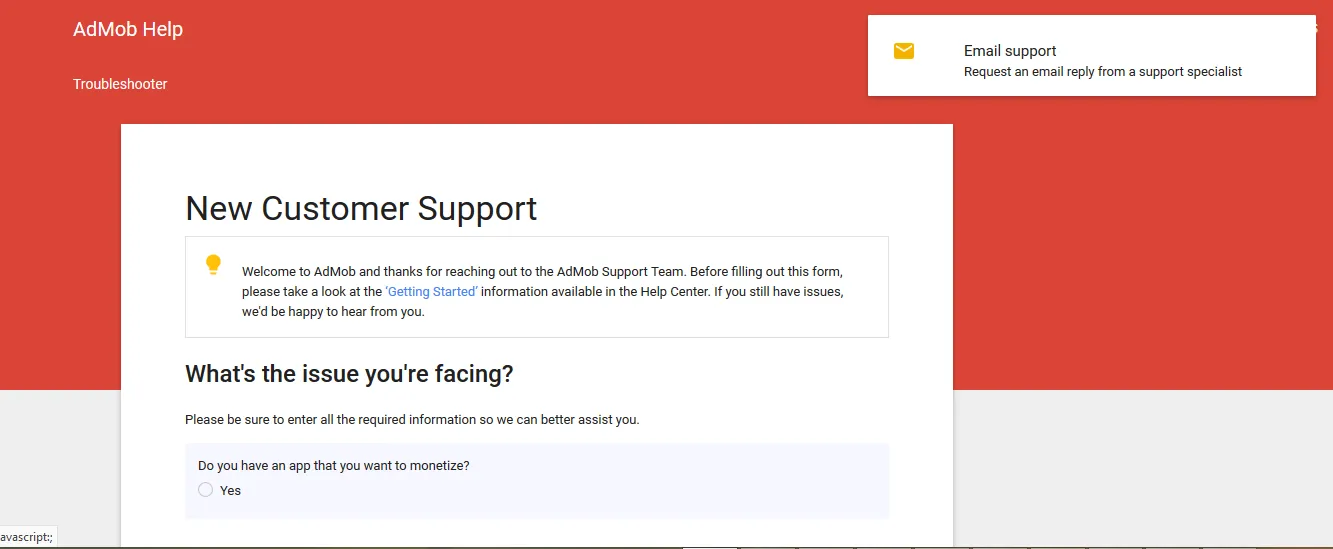
Task: Open the Email support card title
Action: 1010,51
